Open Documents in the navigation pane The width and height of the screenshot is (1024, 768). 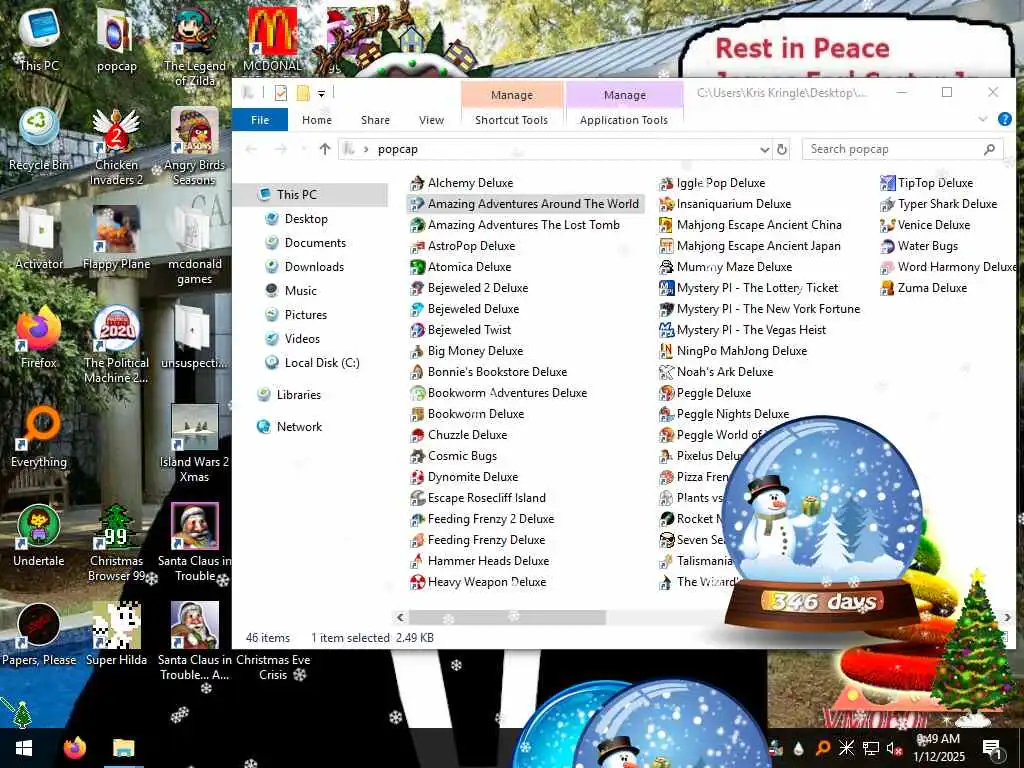(x=315, y=243)
